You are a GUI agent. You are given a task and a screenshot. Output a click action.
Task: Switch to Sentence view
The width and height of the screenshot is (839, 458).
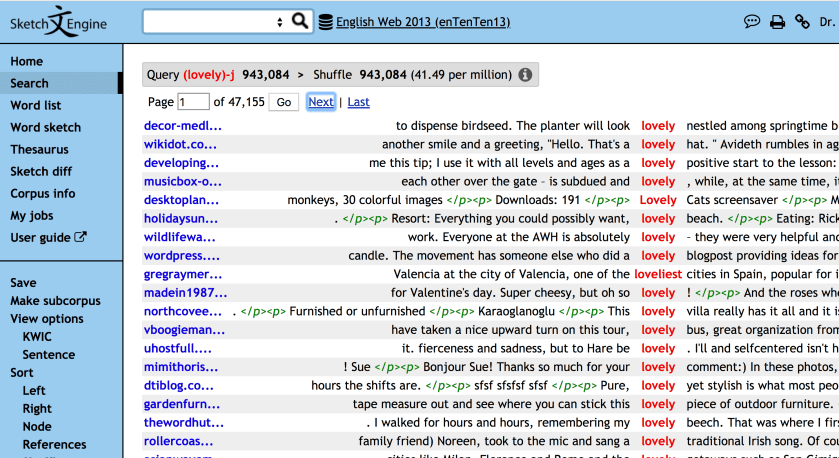(48, 355)
